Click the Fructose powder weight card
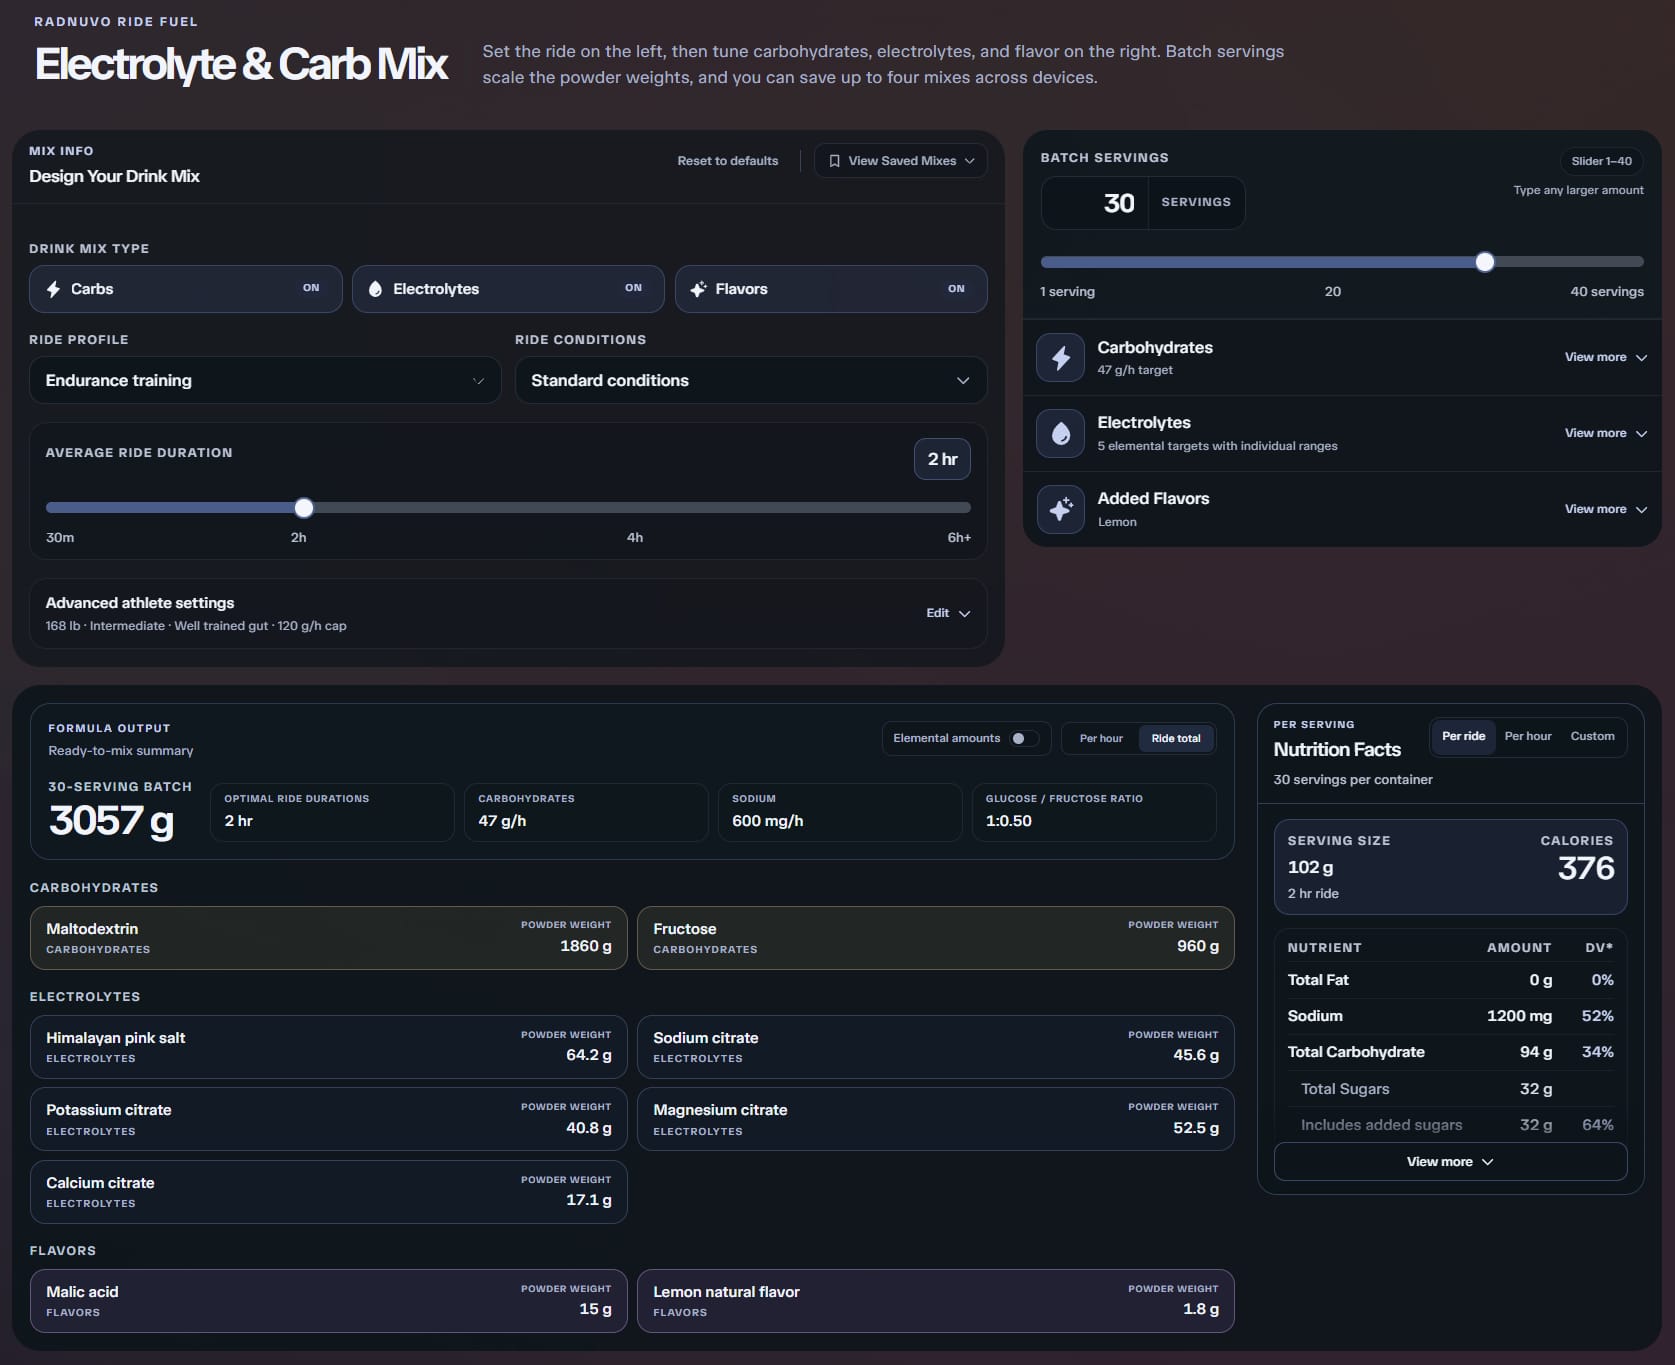 click(936, 938)
